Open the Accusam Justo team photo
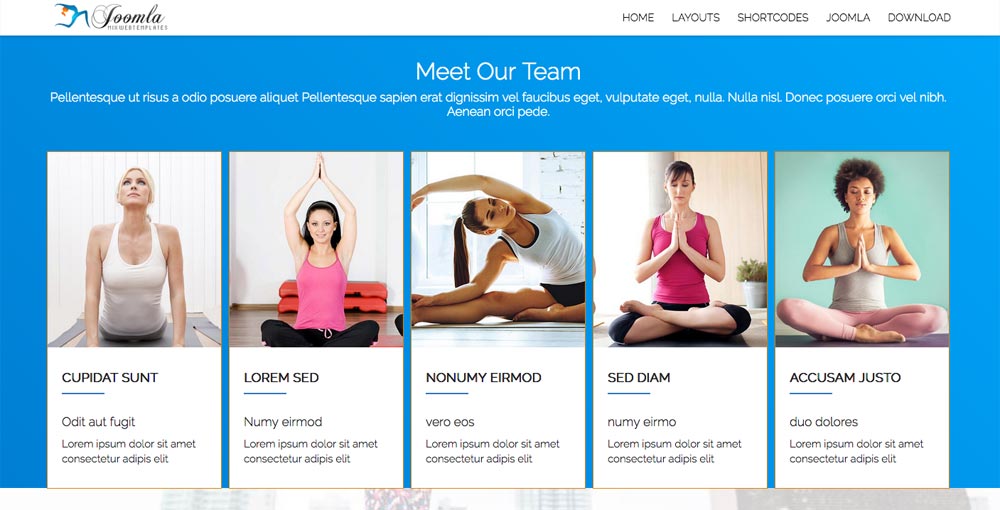 point(862,249)
